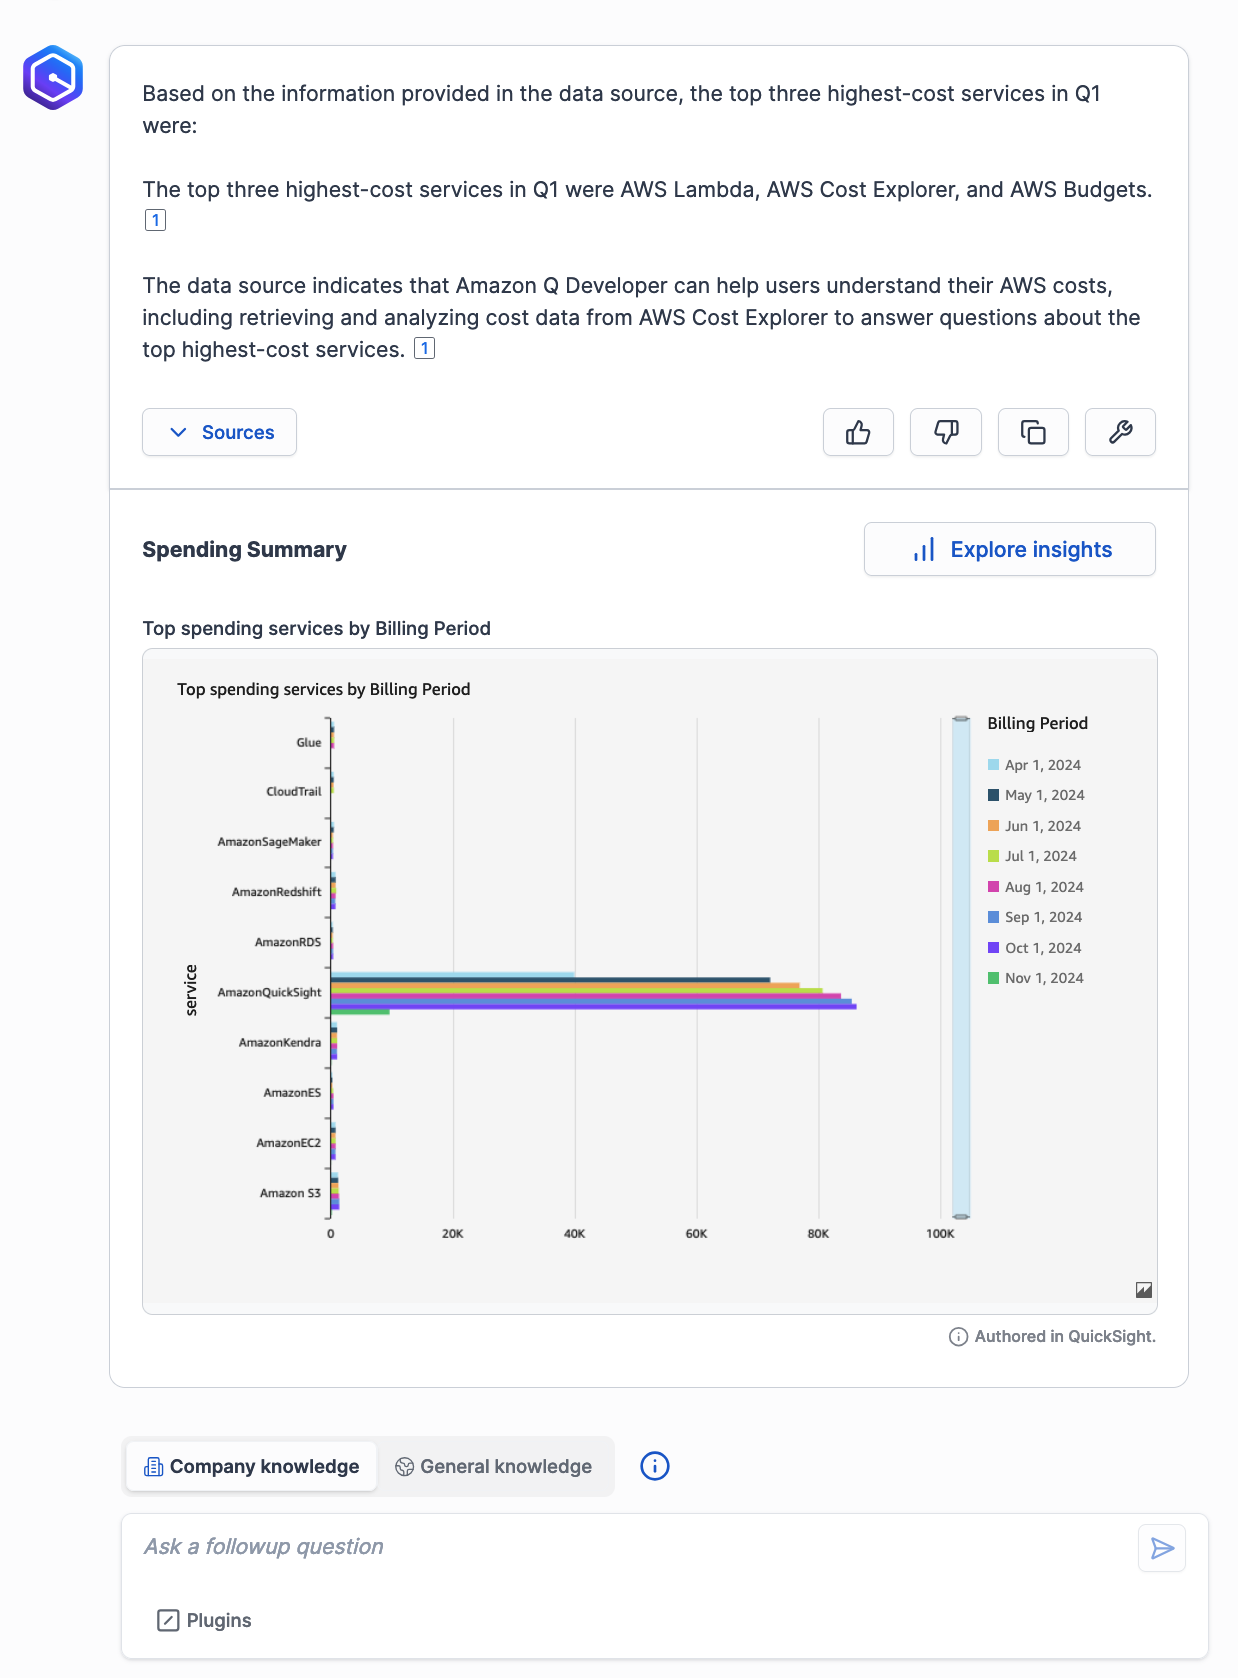Click the service axis title
This screenshot has height=1678, width=1238.
191,990
